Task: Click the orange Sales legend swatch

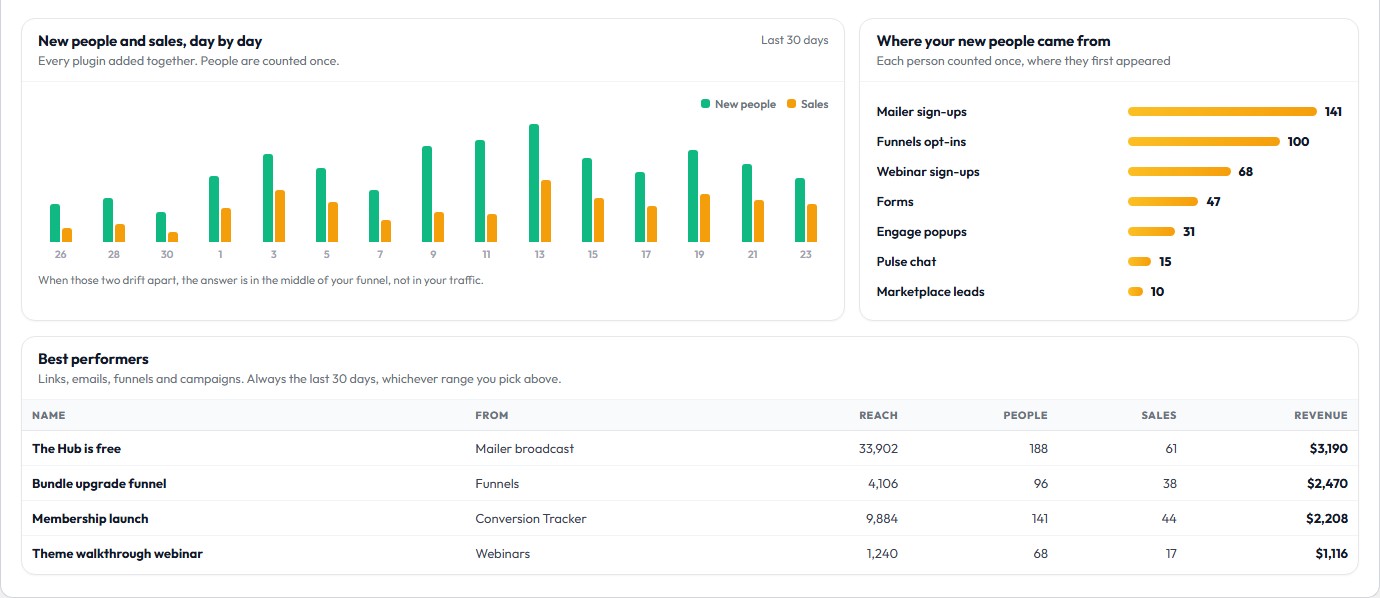Action: pos(792,104)
